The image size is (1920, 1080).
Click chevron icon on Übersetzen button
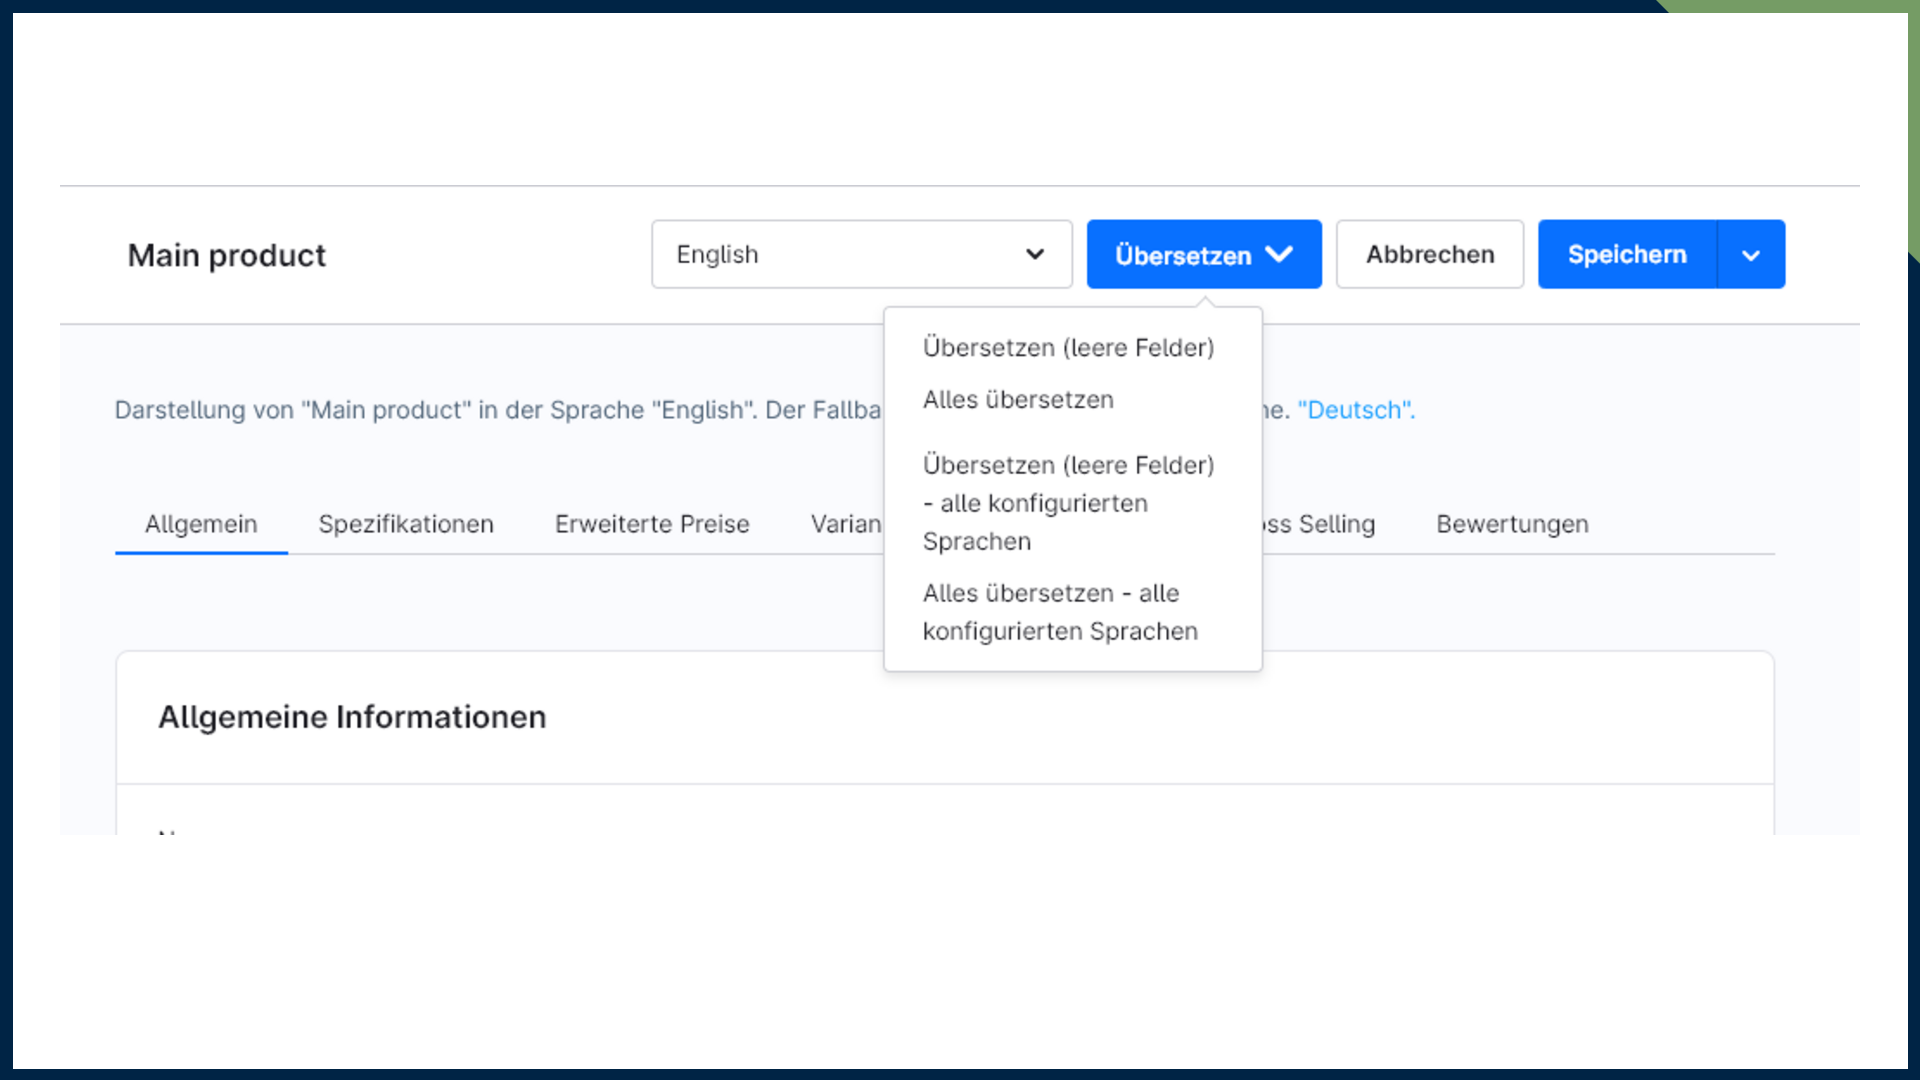(1279, 254)
